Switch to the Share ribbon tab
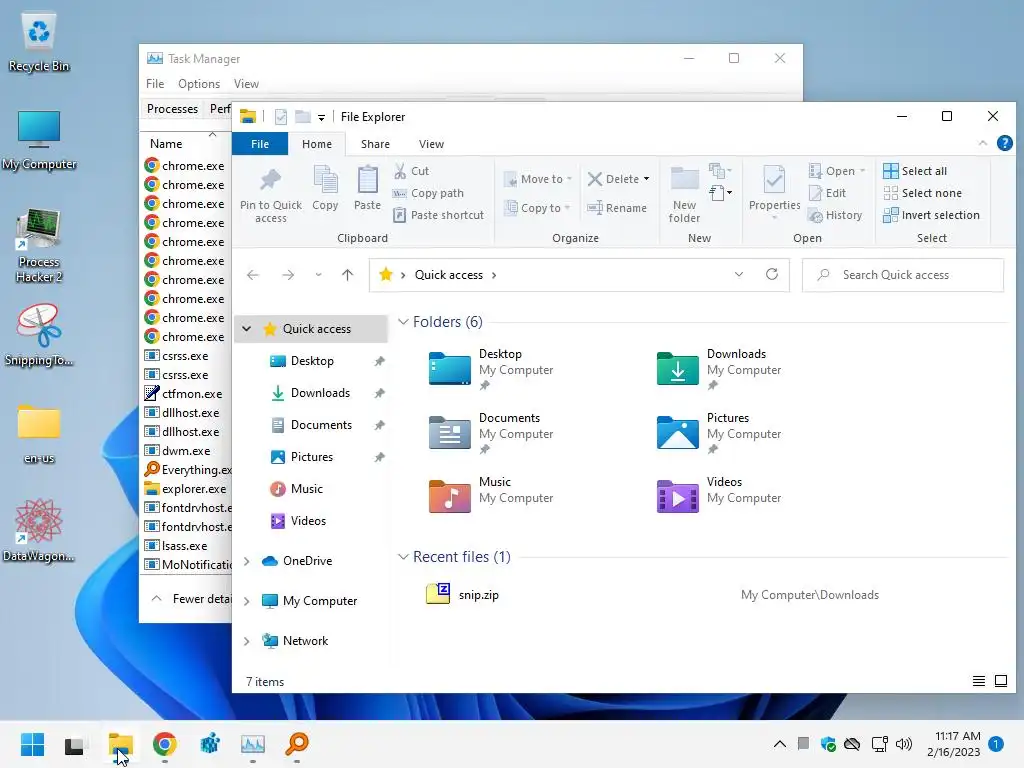 [375, 144]
